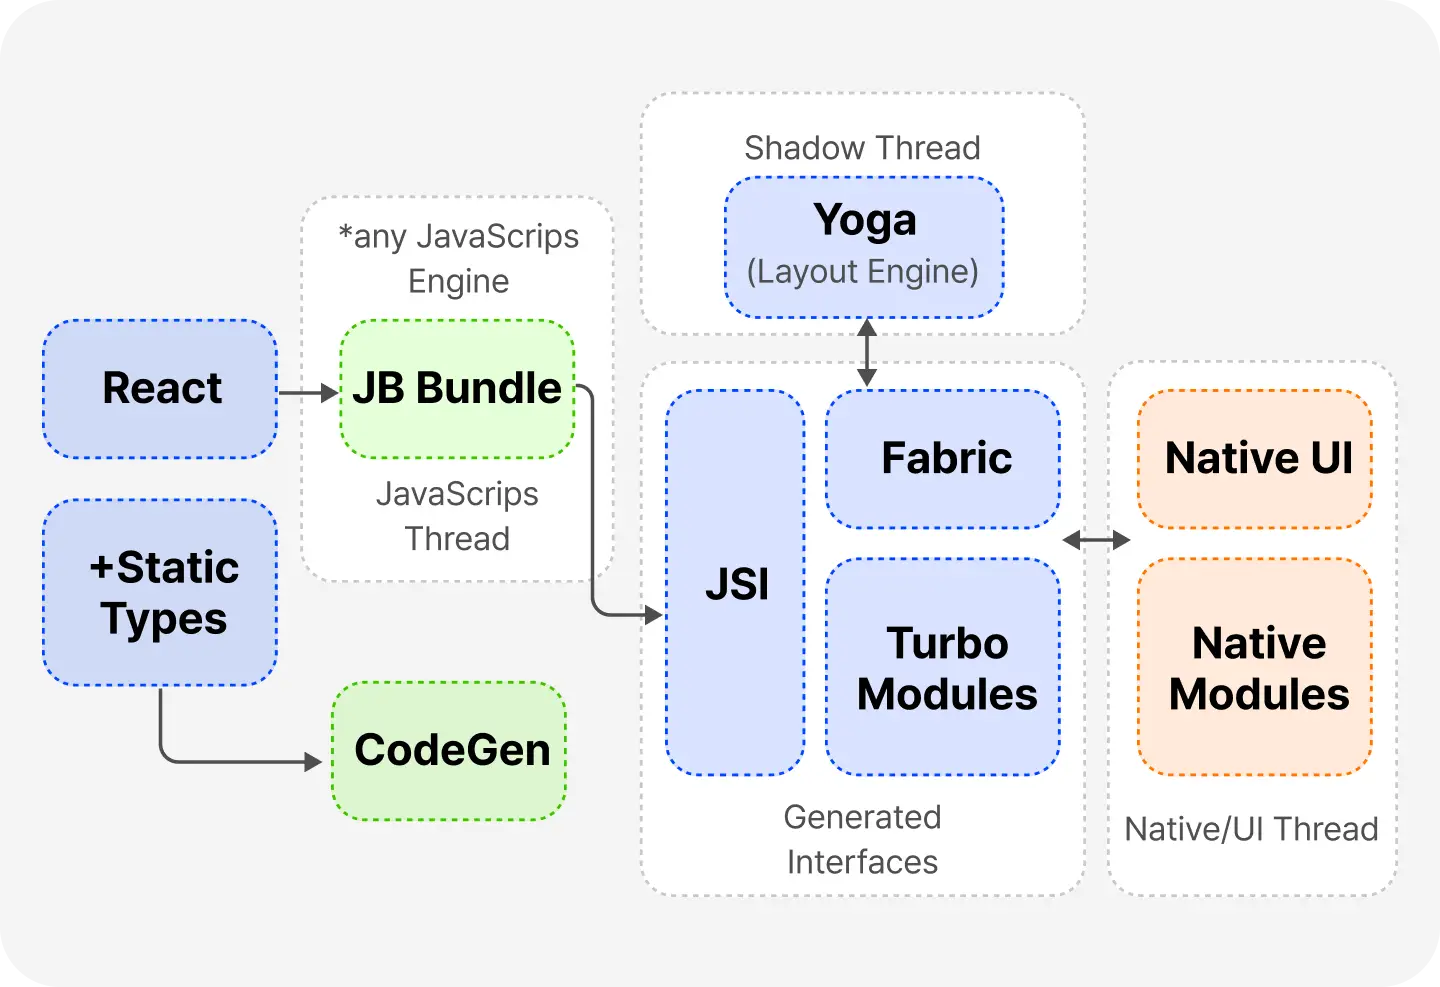The height and width of the screenshot is (987, 1440).
Task: Click the Shadow Thread label
Action: 862,148
